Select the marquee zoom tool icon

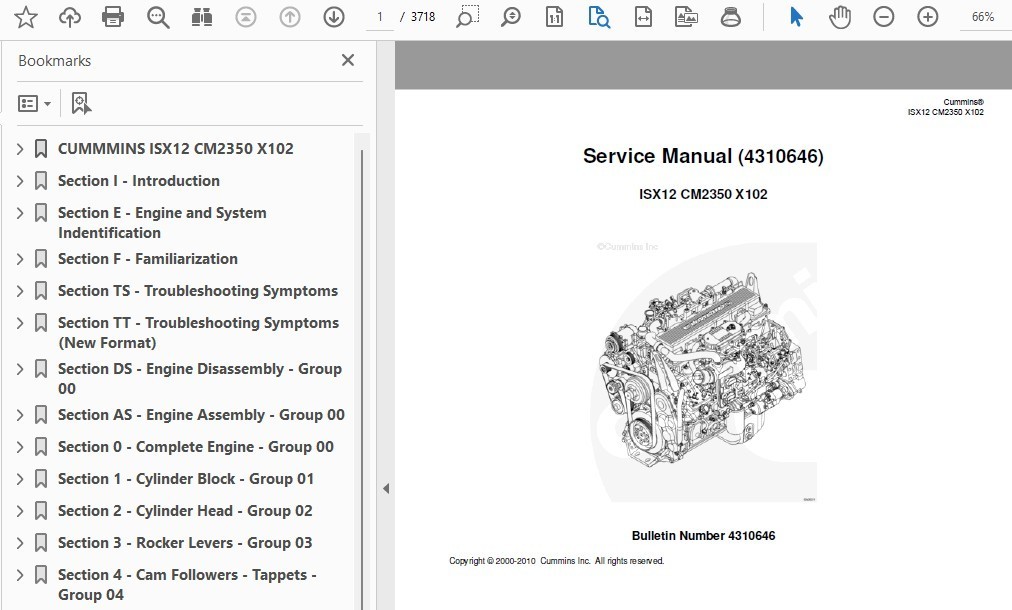coord(467,17)
